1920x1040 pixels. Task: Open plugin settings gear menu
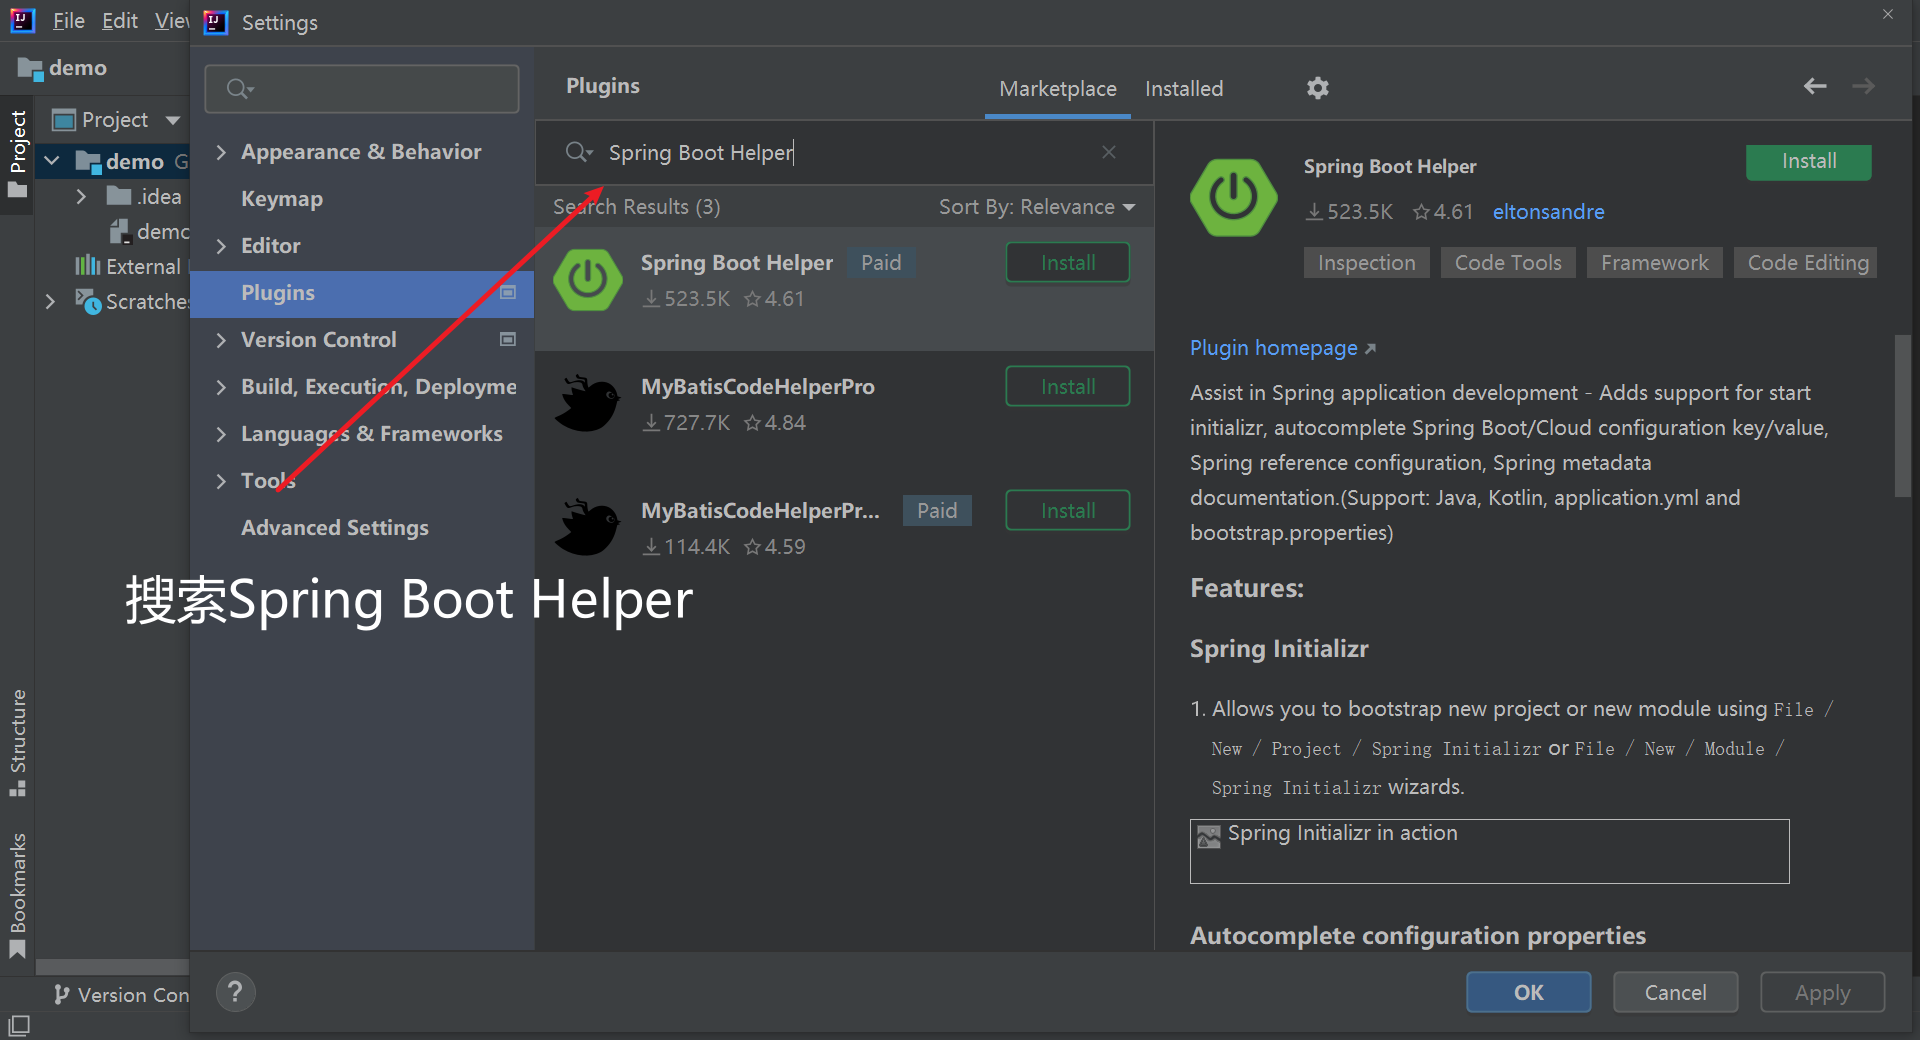pyautogui.click(x=1318, y=88)
